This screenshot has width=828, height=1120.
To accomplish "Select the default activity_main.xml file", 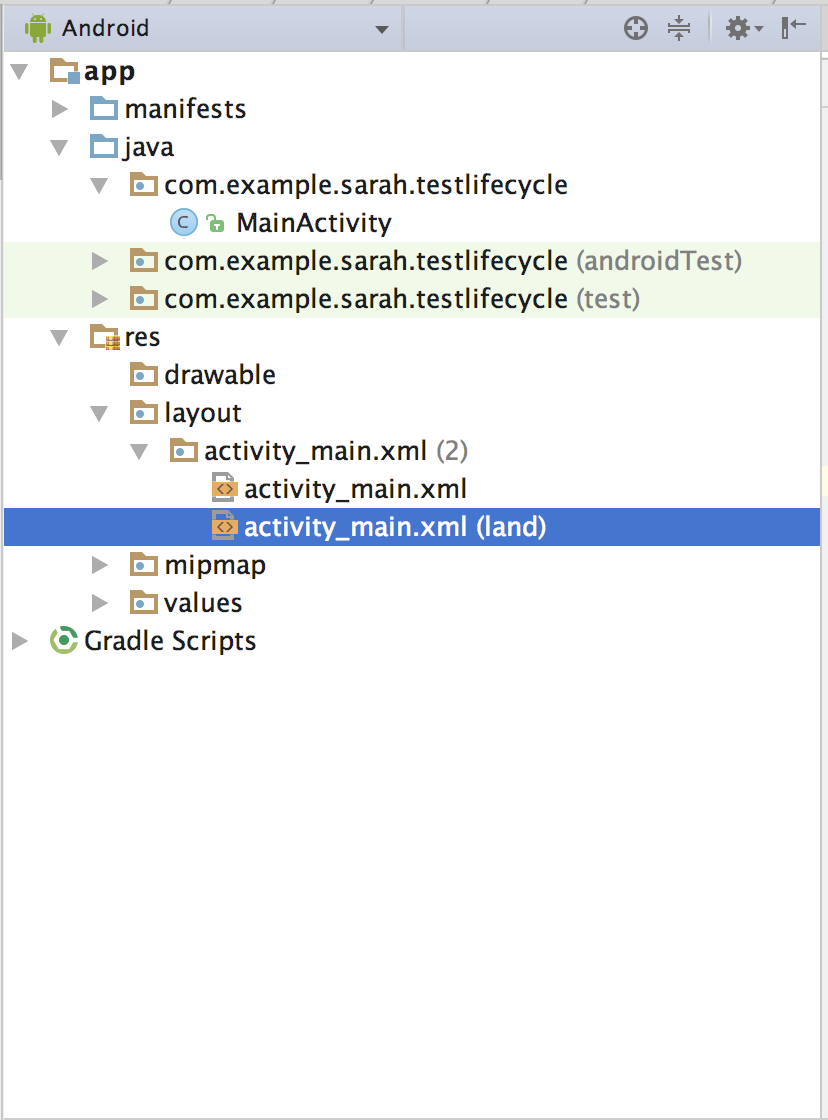I will point(355,489).
